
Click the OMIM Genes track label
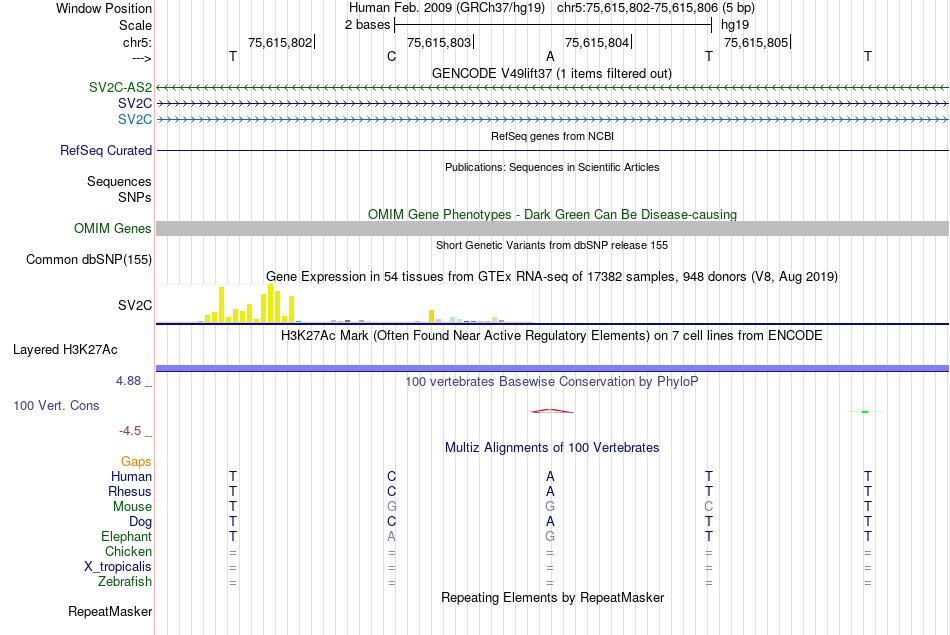113,228
